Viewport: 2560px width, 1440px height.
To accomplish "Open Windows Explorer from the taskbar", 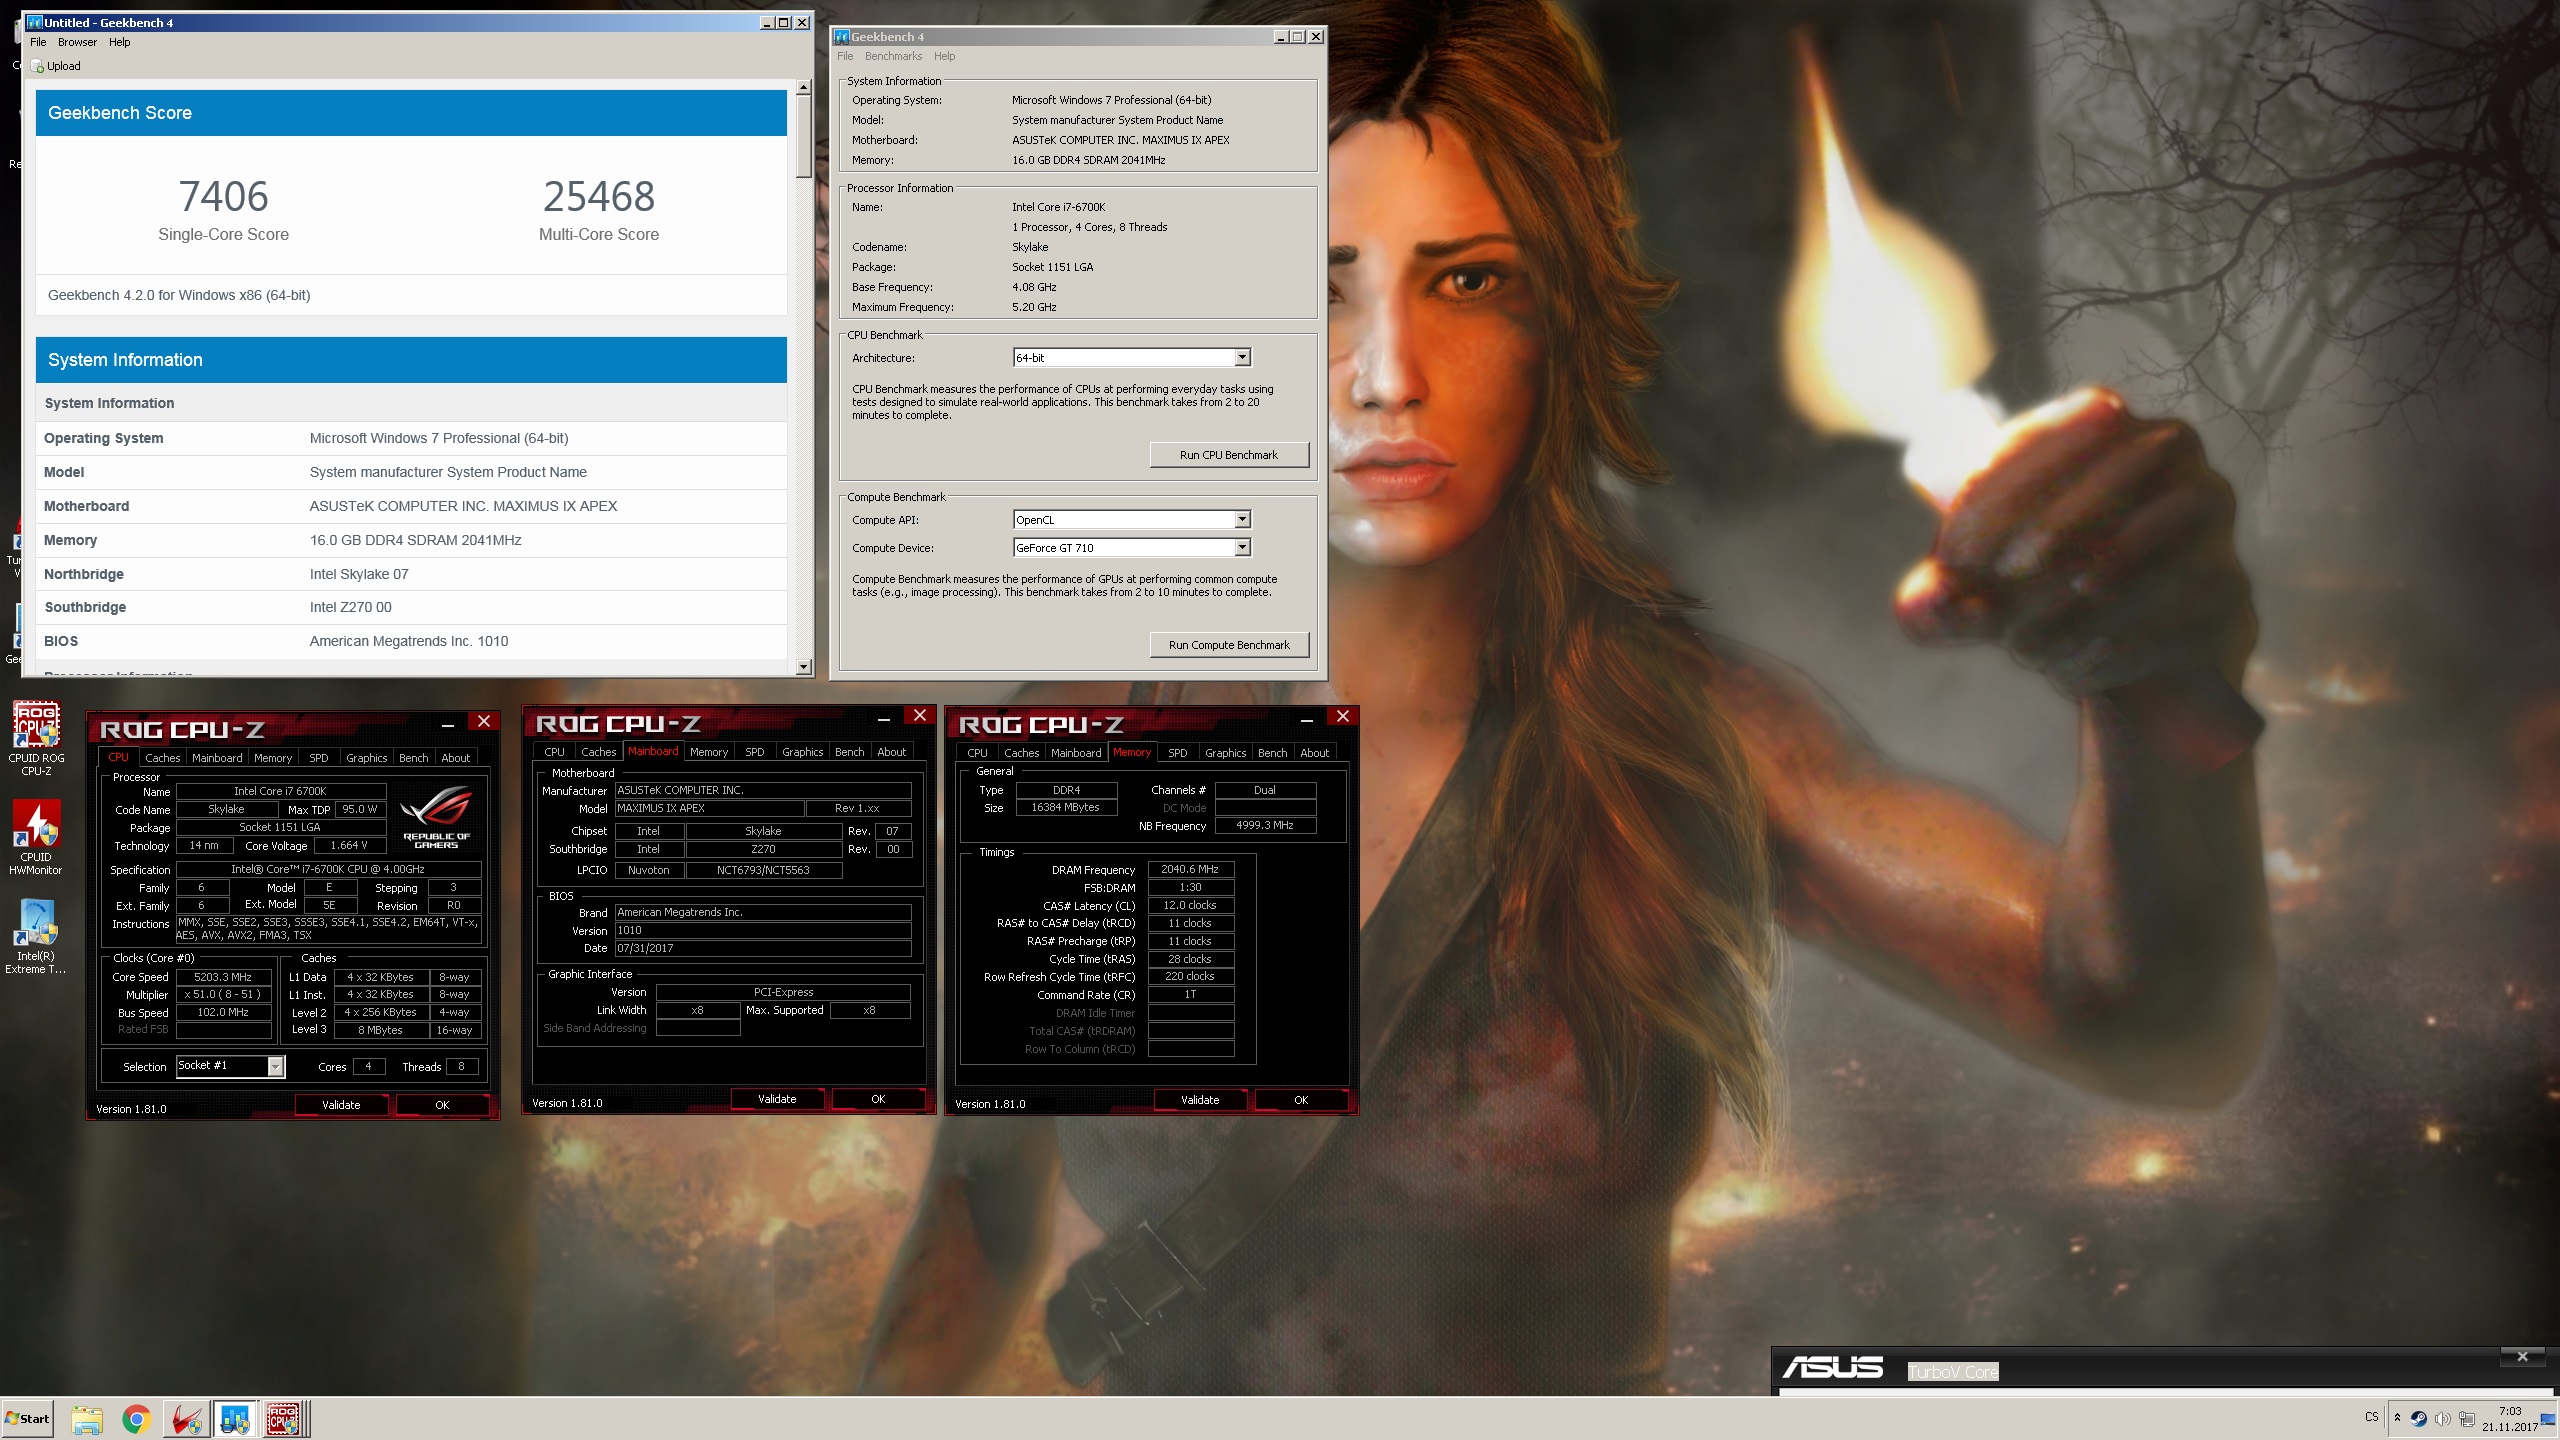I will [x=87, y=1419].
